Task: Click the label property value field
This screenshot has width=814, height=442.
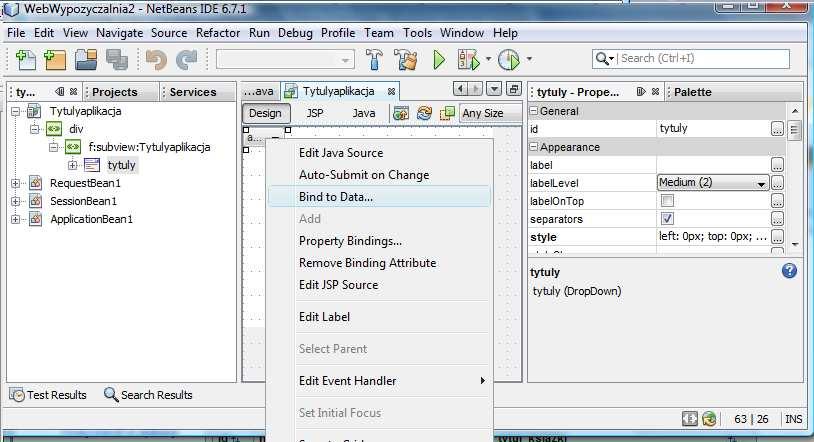Action: point(713,165)
